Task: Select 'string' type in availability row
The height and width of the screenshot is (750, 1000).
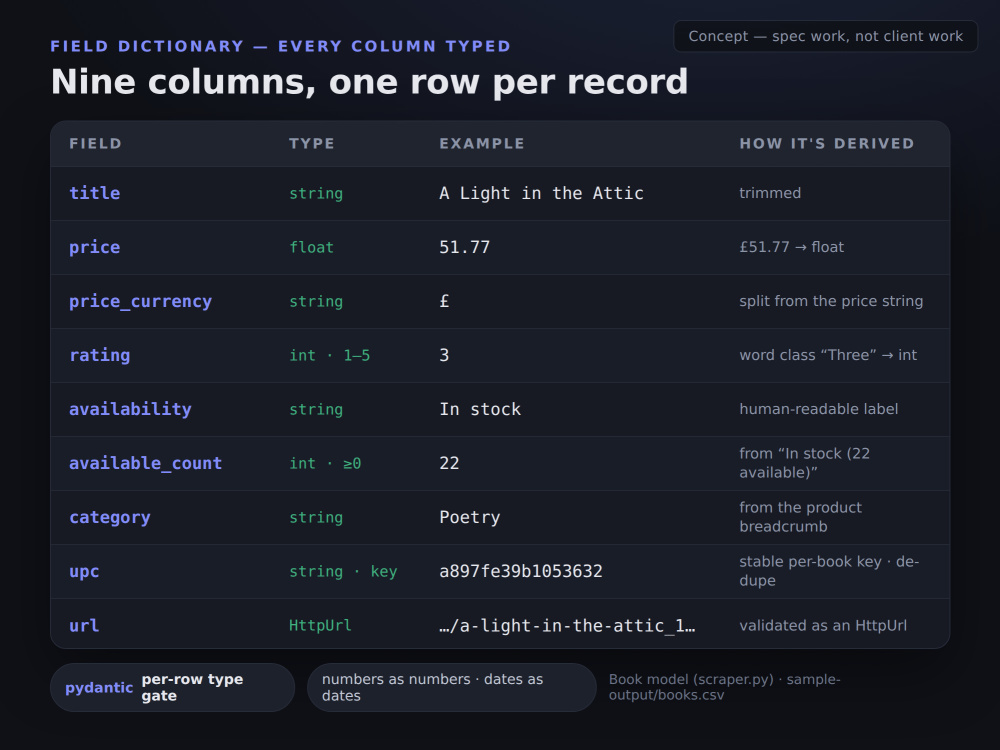Action: coord(316,409)
